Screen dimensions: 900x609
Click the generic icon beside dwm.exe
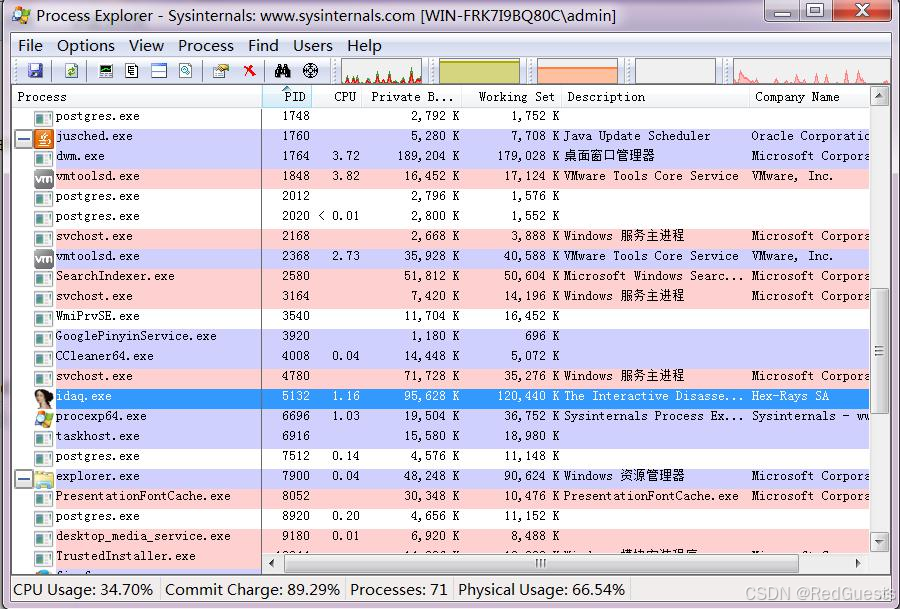44,158
